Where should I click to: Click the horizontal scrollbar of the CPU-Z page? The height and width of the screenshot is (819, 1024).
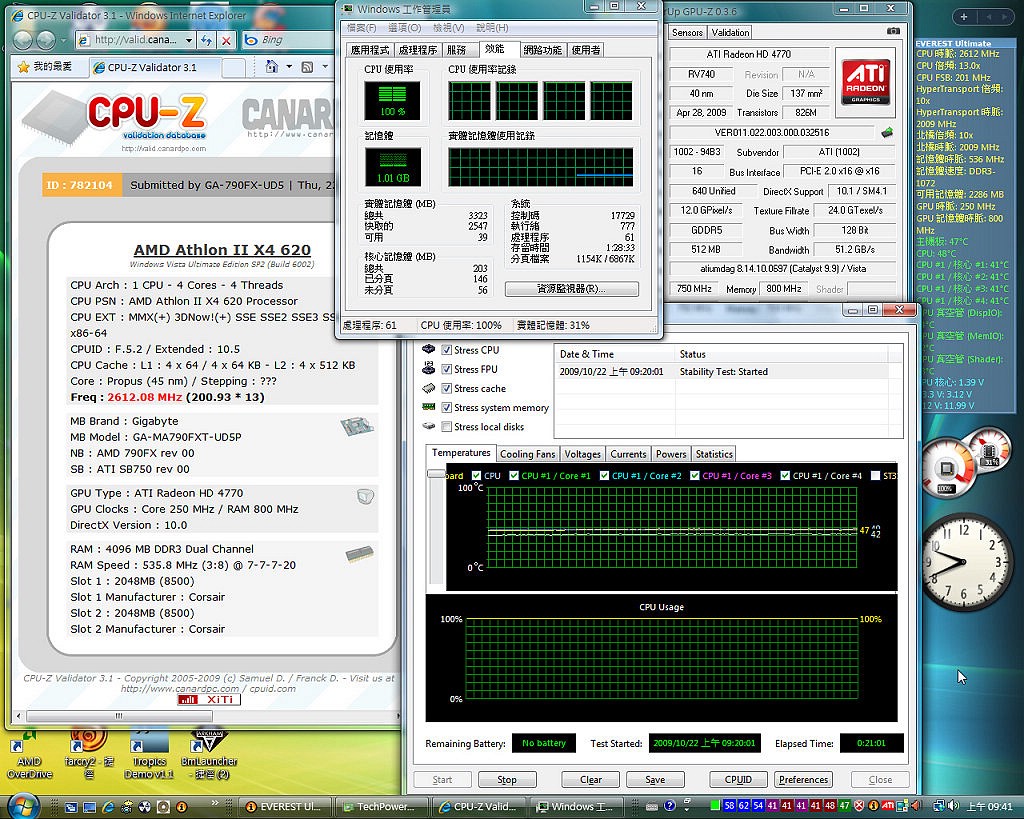[x=208, y=716]
